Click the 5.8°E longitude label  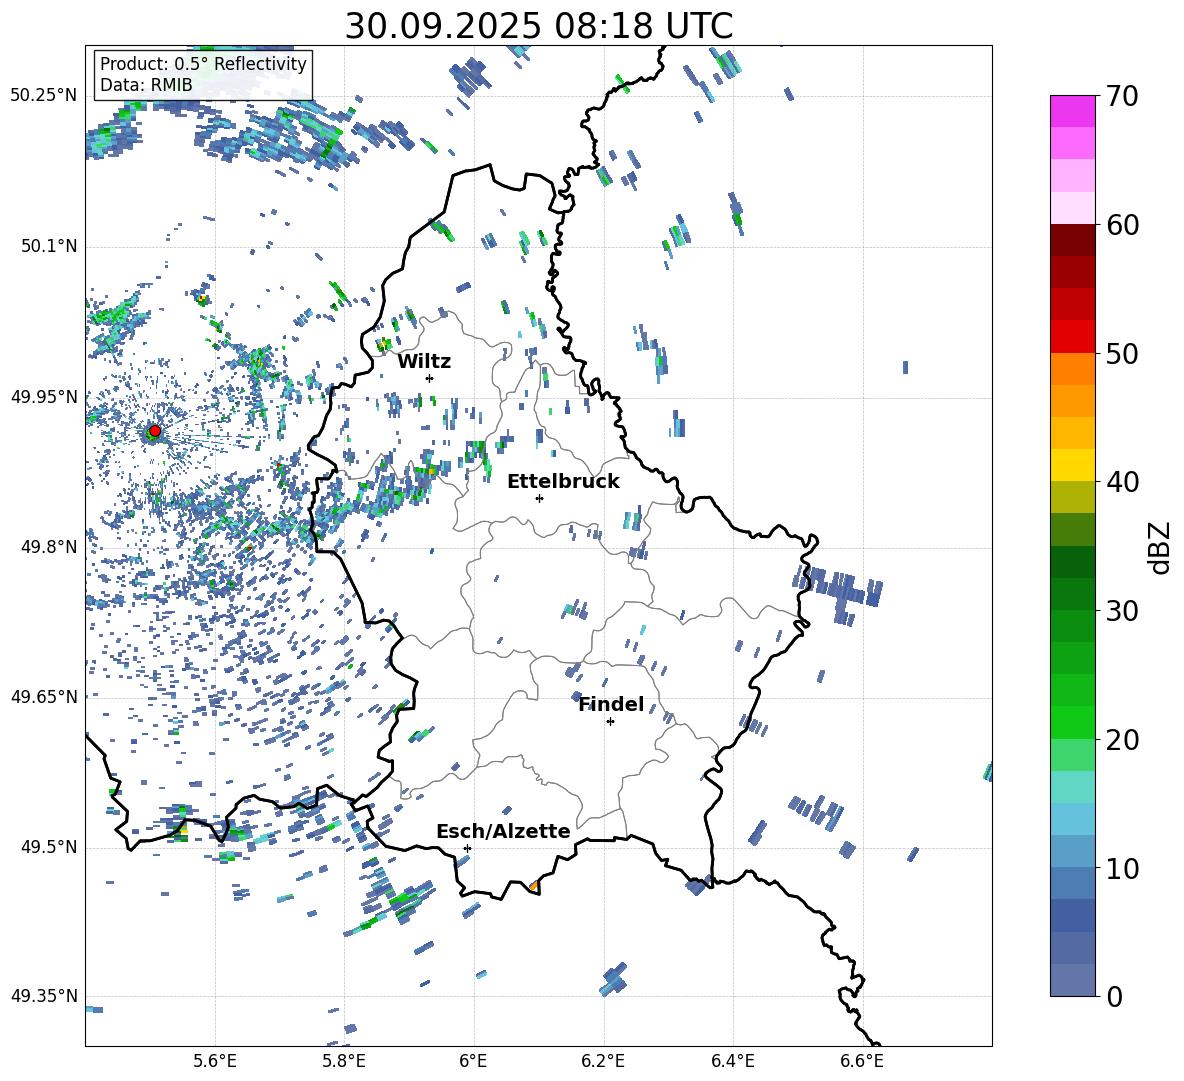pos(344,1062)
